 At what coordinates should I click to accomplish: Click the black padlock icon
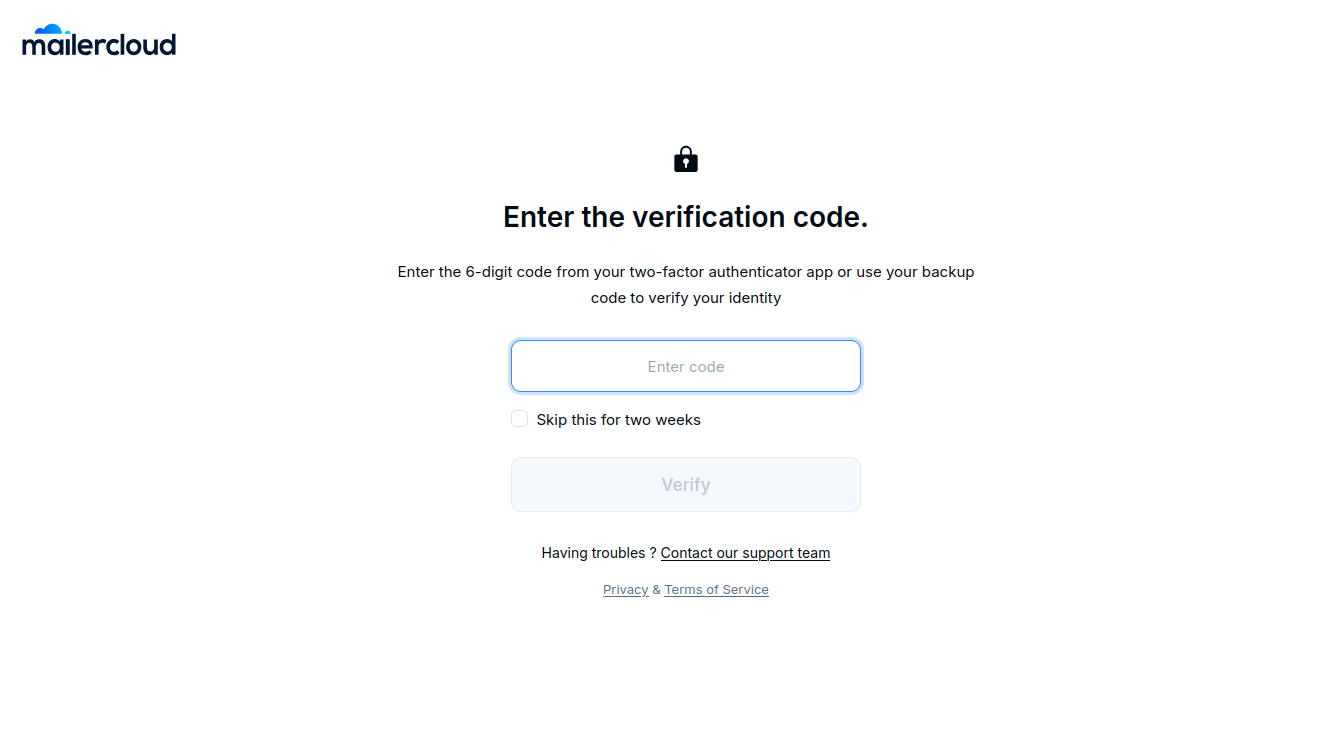[686, 159]
